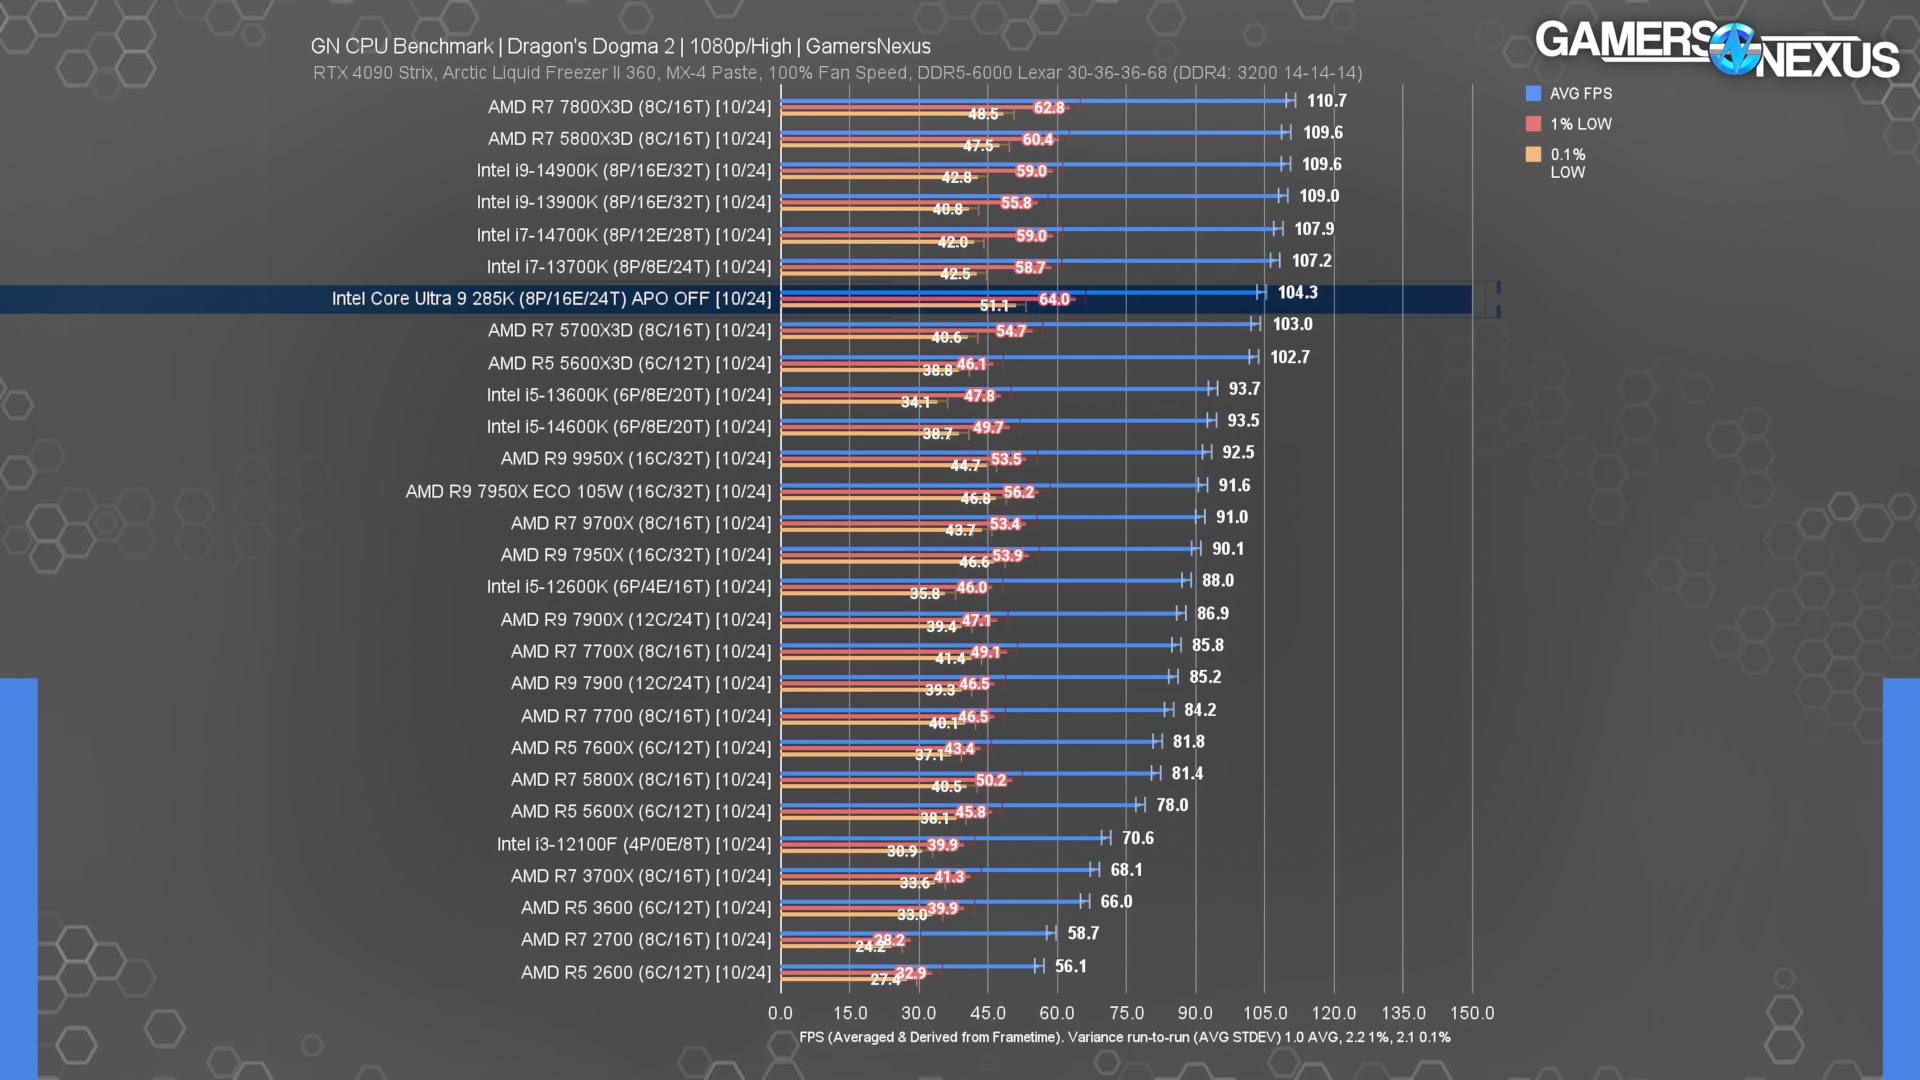Select the Intel i7-14700K row label
This screenshot has height=1080, width=1920.
pos(624,235)
